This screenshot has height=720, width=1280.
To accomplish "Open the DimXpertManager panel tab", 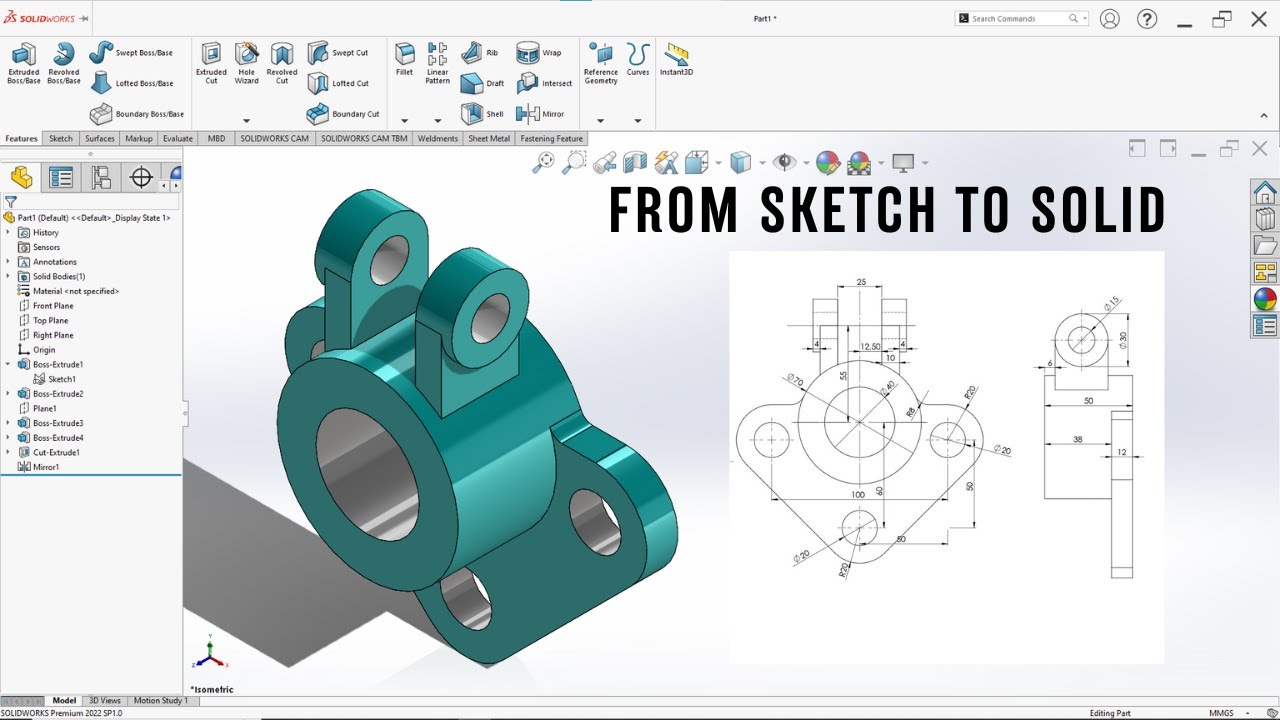I will click(x=141, y=178).
